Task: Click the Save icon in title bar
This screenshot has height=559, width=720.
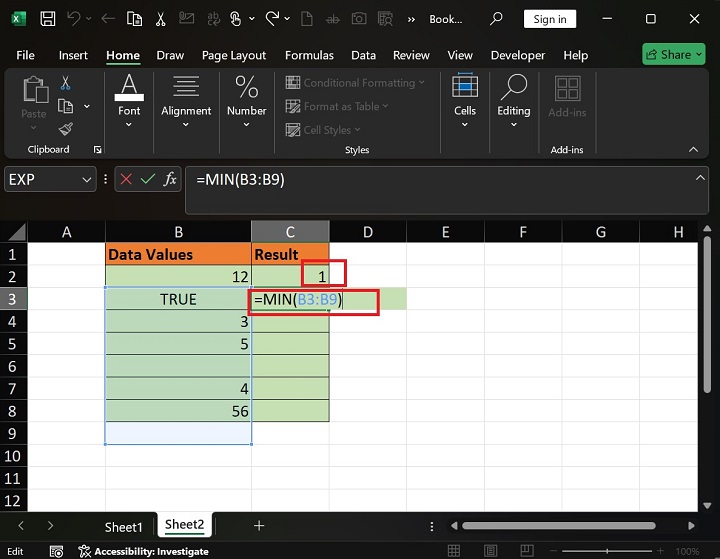Action: tap(48, 19)
